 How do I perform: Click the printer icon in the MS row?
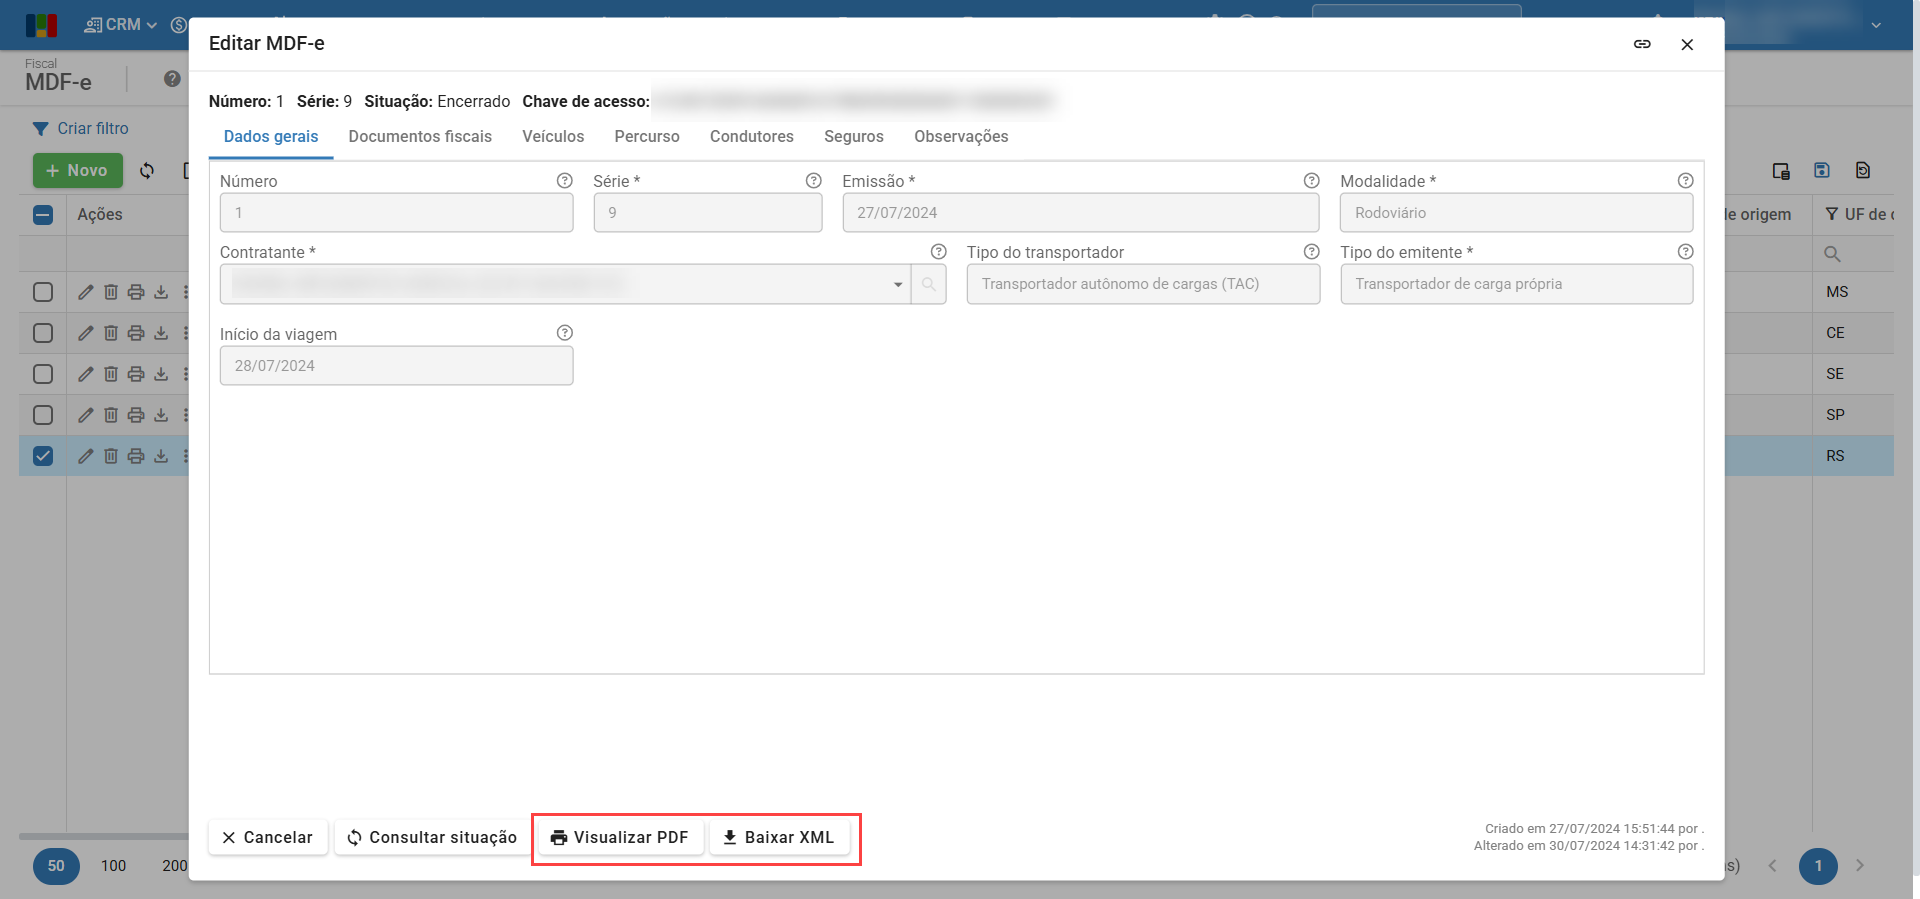pyautogui.click(x=136, y=292)
